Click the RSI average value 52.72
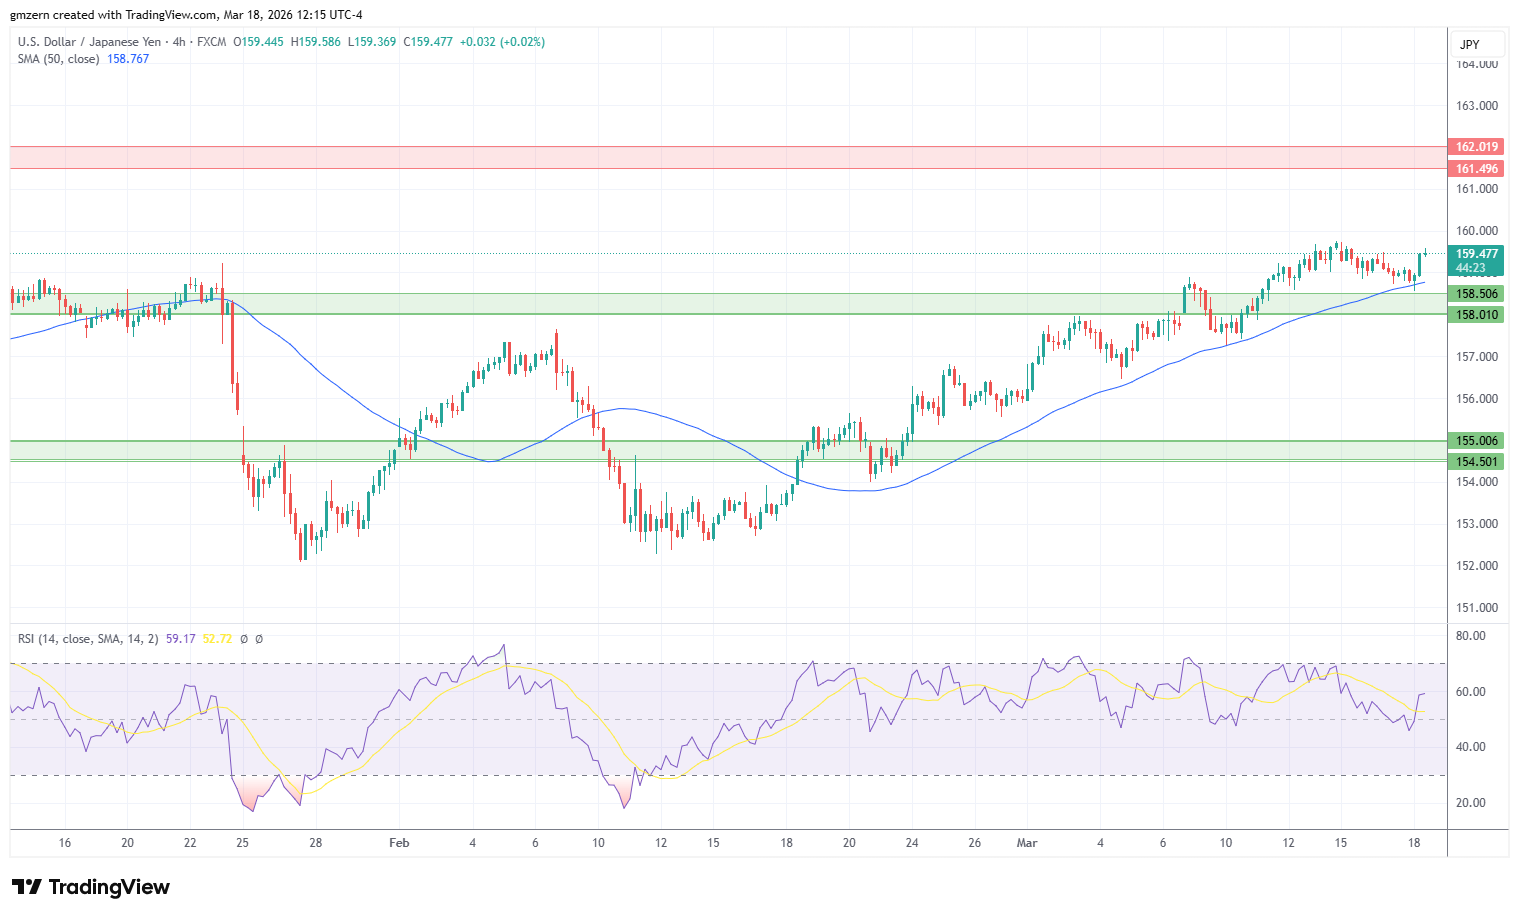Image resolution: width=1519 pixels, height=917 pixels. (x=217, y=638)
